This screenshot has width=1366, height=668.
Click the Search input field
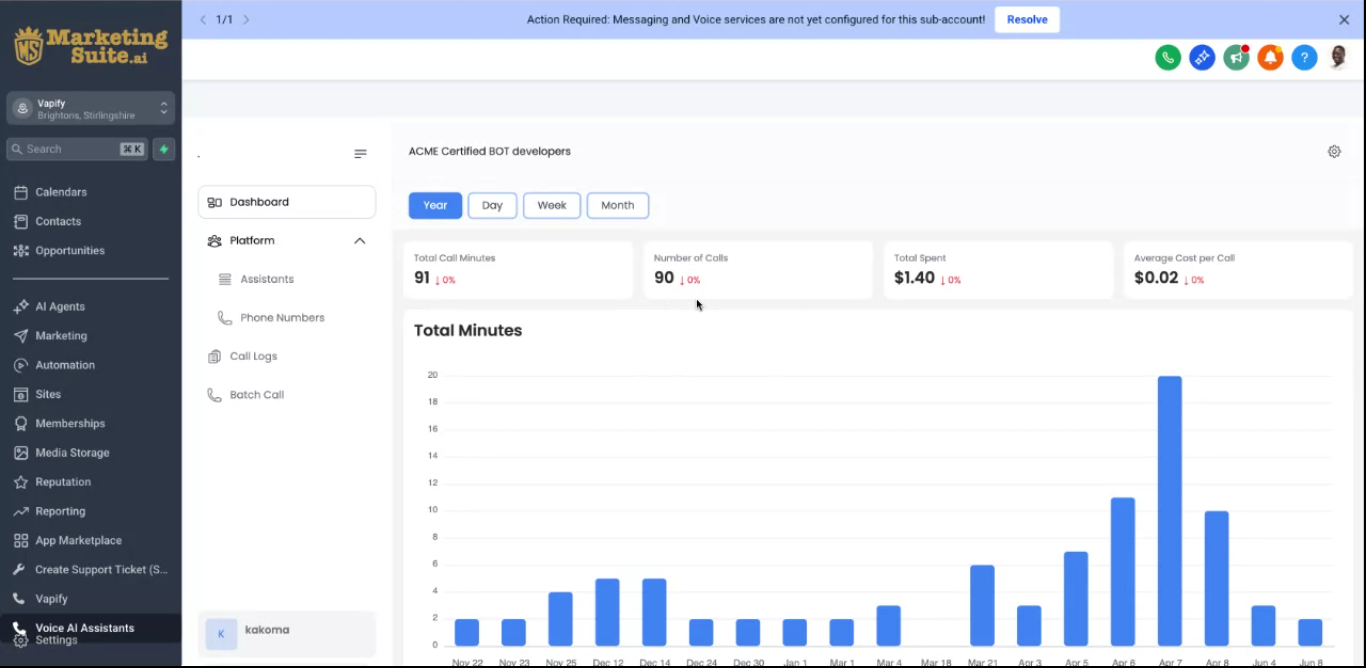[75, 148]
